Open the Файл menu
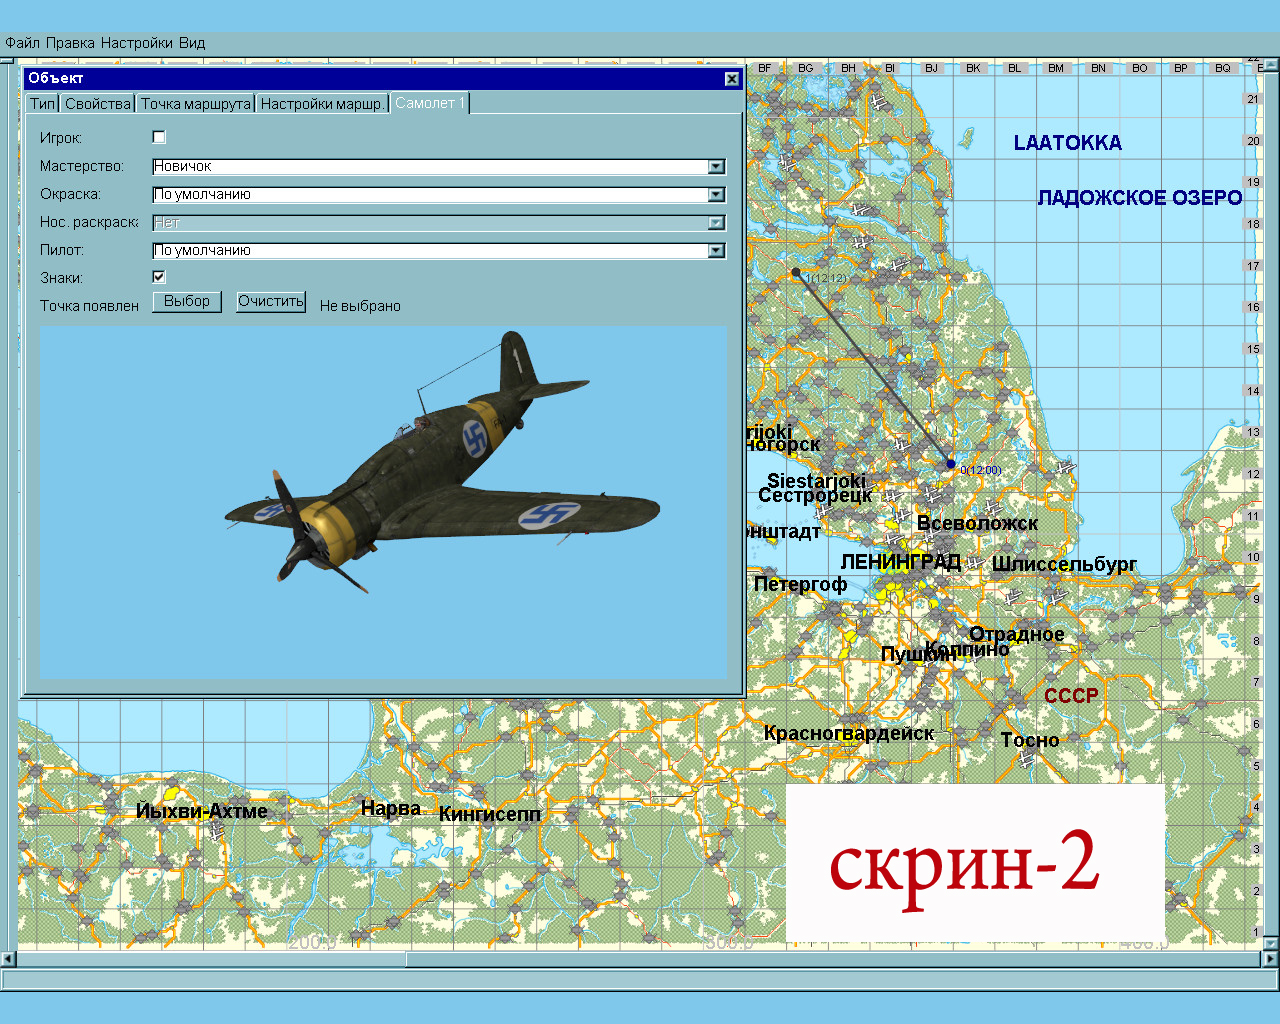The height and width of the screenshot is (1024, 1280). click(x=22, y=43)
